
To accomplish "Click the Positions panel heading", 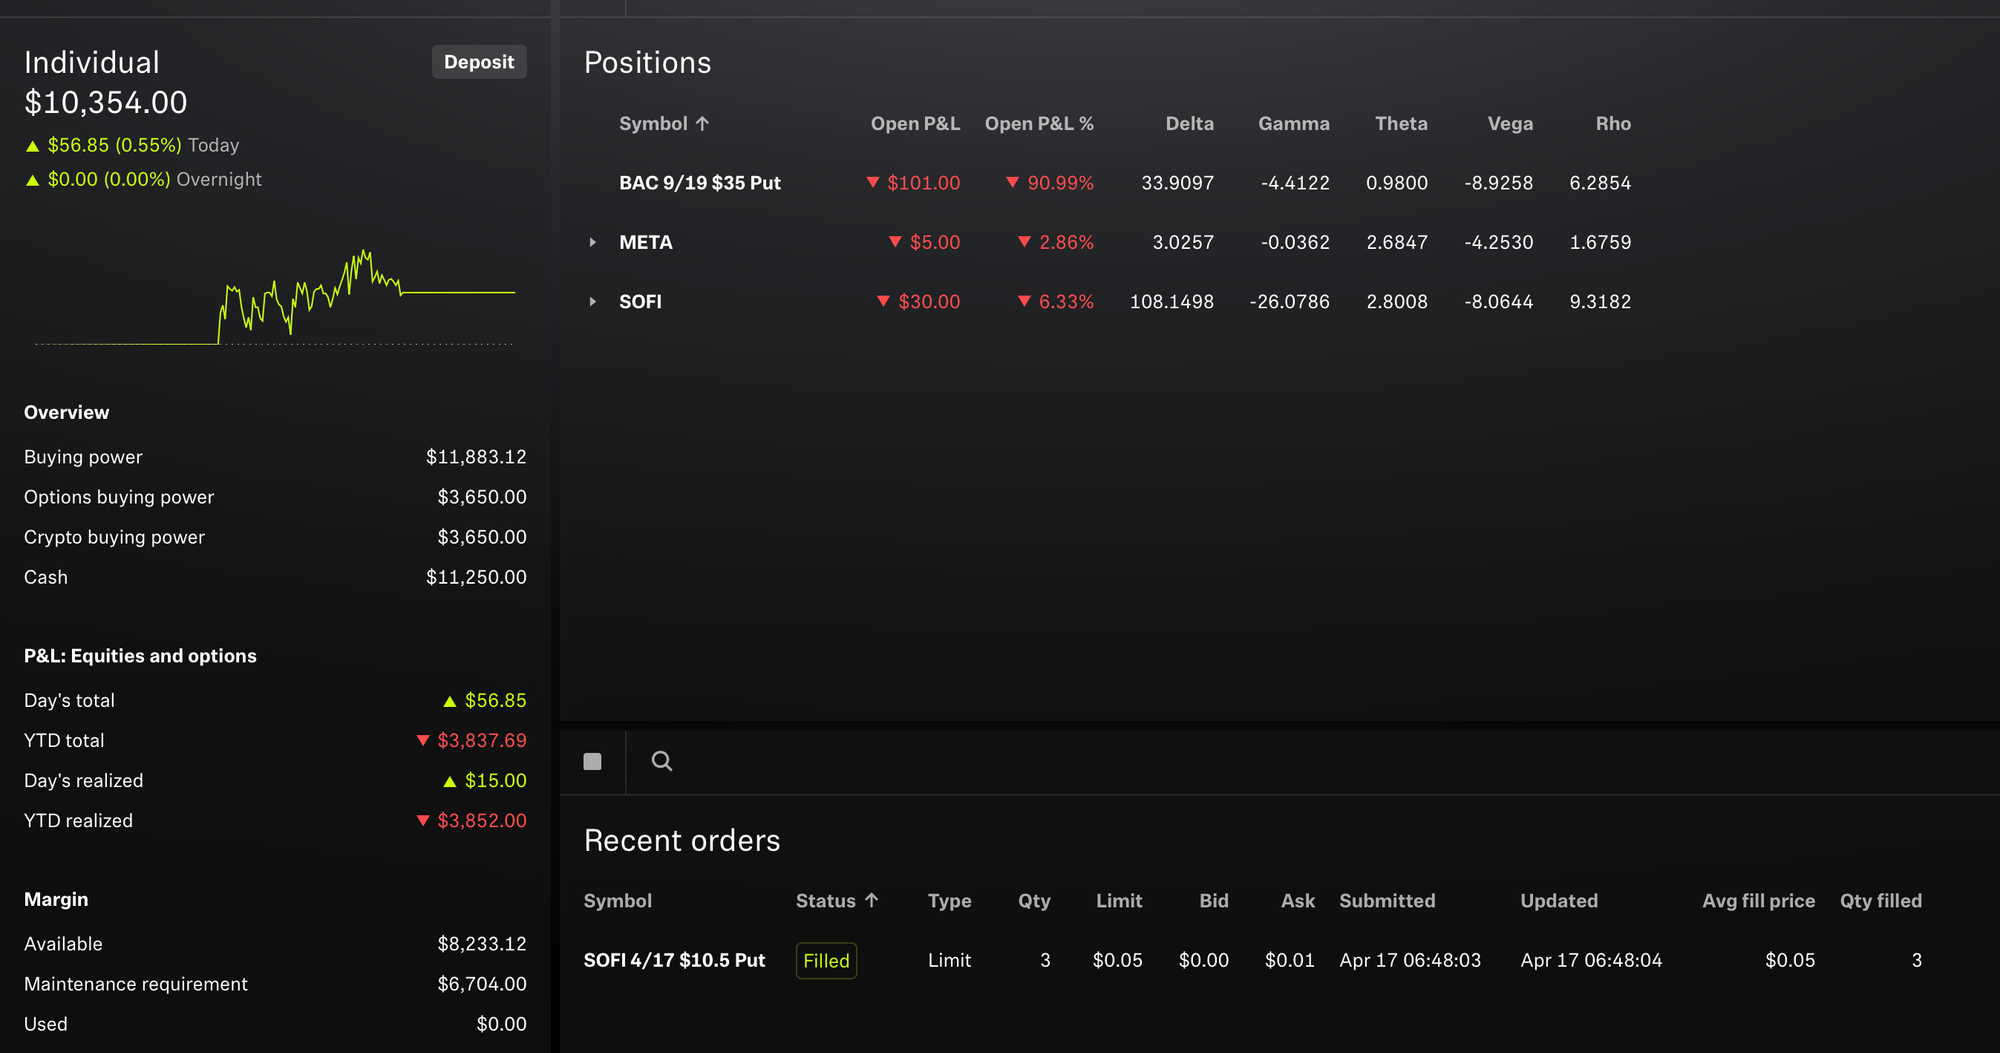I will (648, 62).
